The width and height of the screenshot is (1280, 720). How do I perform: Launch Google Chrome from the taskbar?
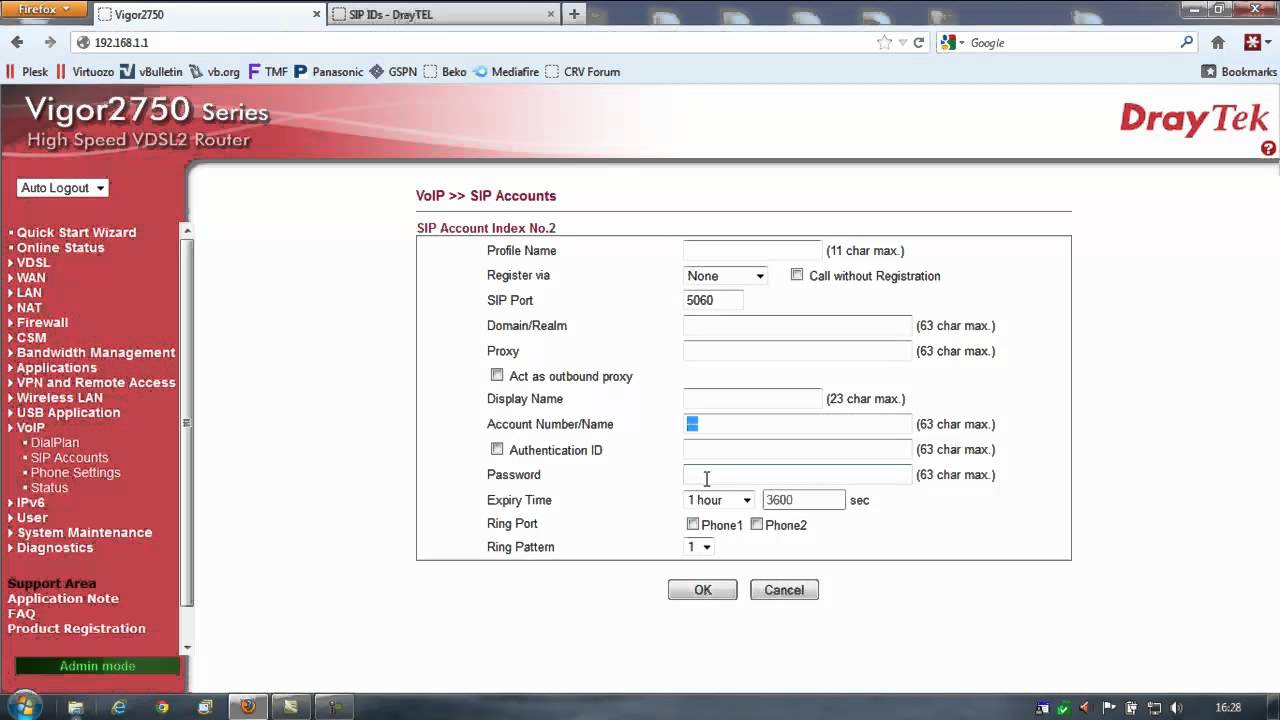tap(162, 707)
